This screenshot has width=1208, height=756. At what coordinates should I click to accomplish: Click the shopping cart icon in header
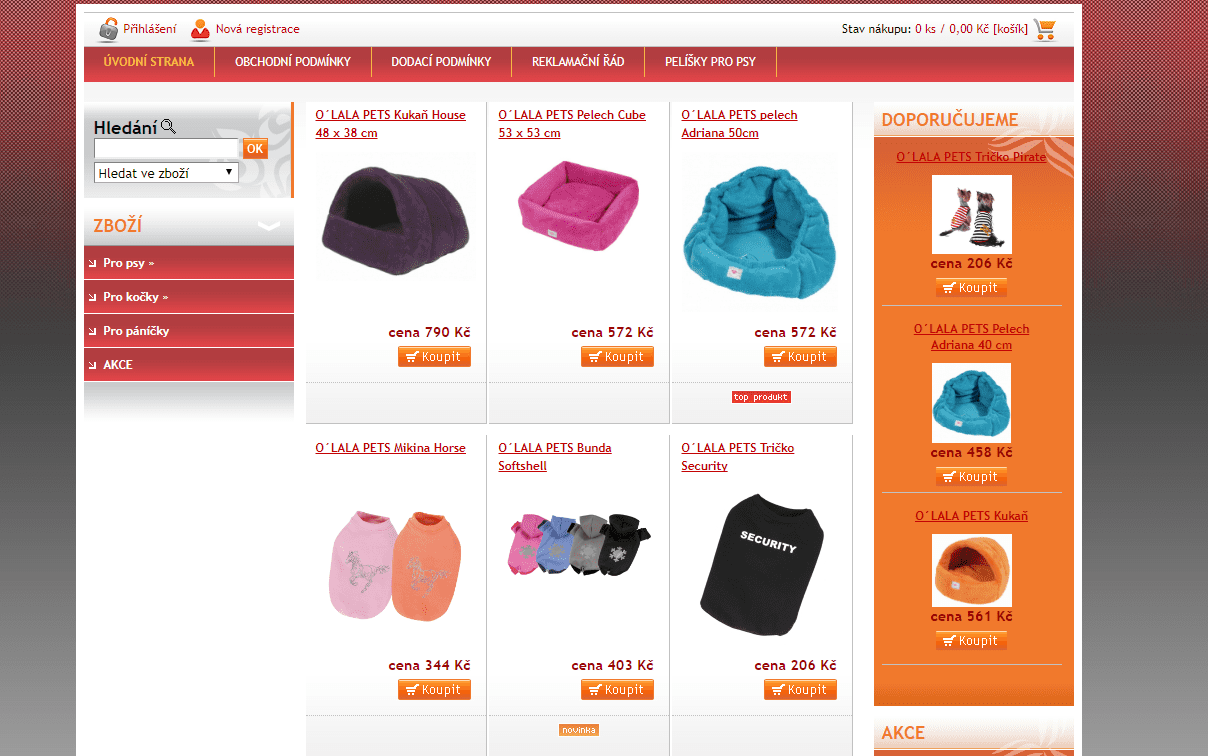point(1045,29)
